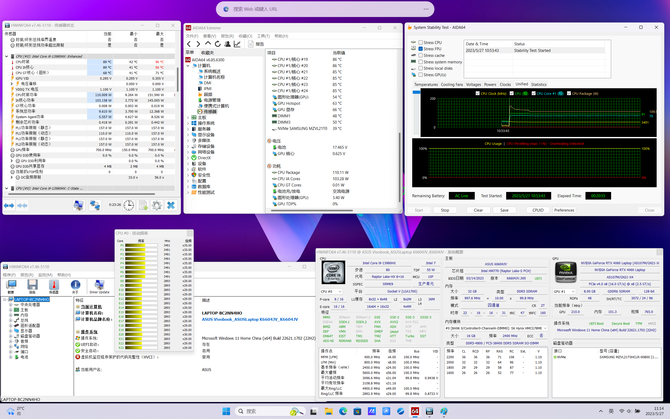Open the CPU #0 dropdown in HWiNFO summary

[331, 291]
